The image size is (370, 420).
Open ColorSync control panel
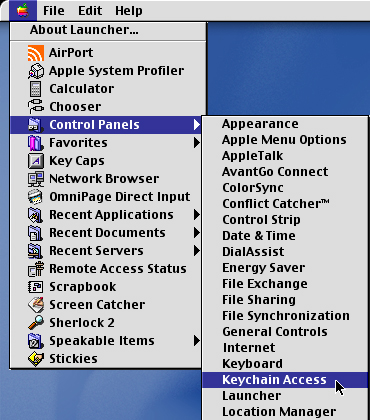[x=285, y=188]
